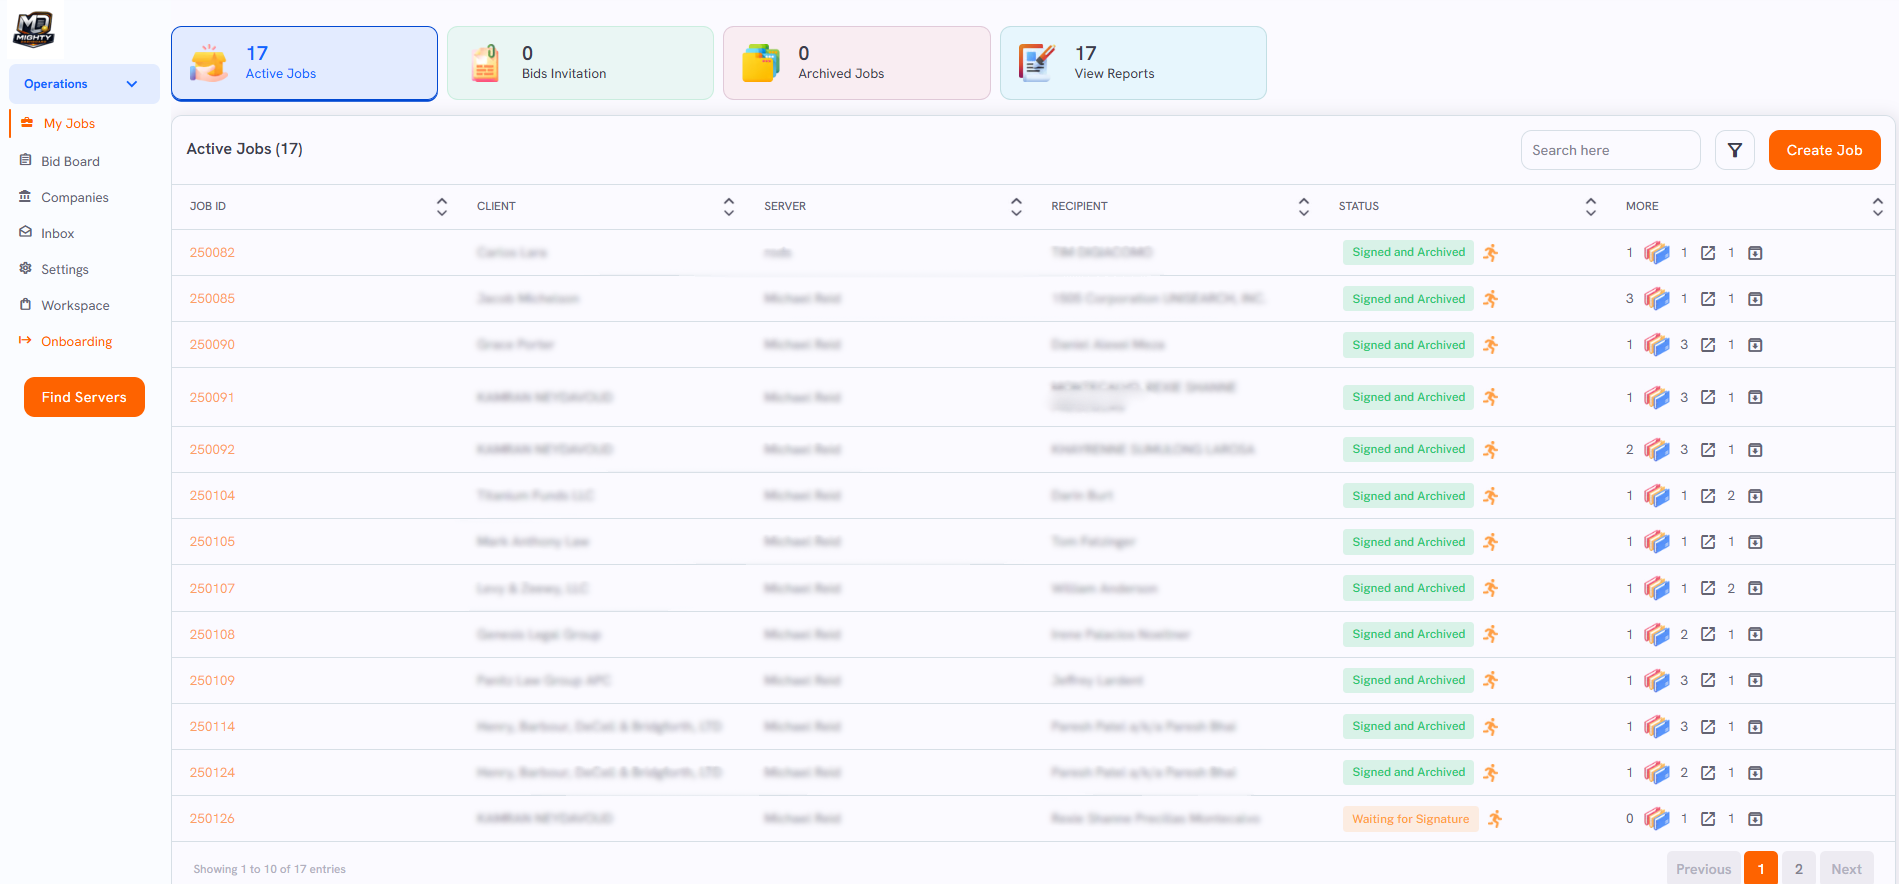Screen dimensions: 1899x884
Task: Click the job ID 250124 cell
Action: (212, 773)
